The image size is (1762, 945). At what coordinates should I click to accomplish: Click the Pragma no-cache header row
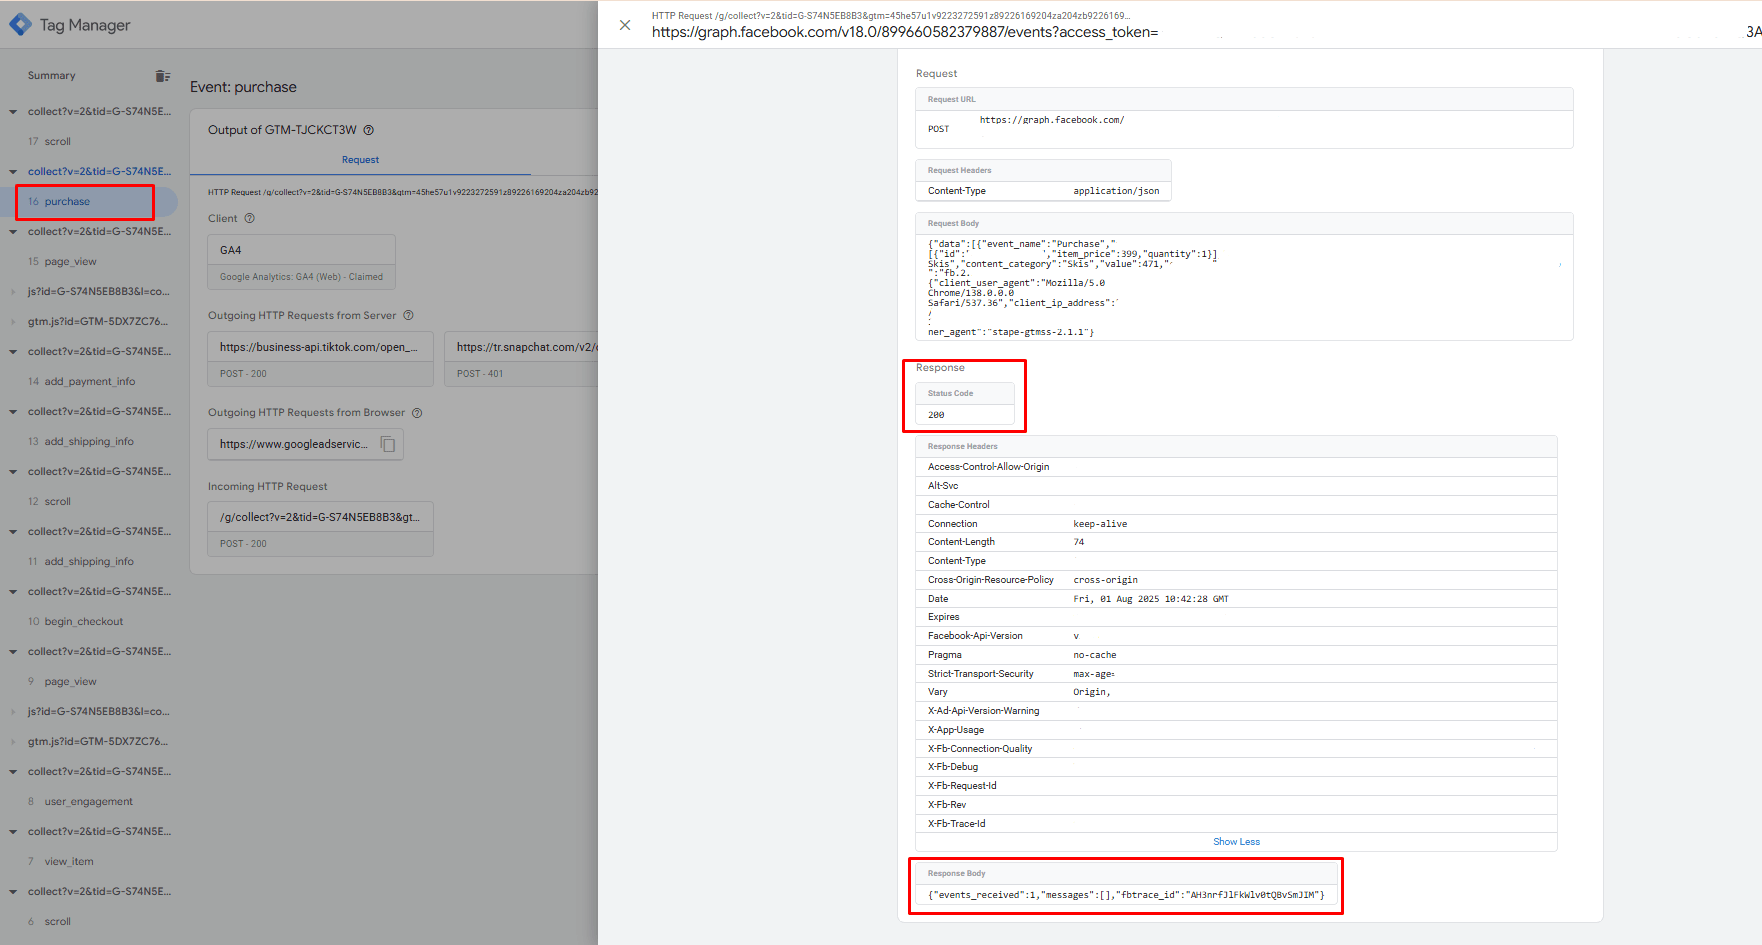(x=1236, y=655)
